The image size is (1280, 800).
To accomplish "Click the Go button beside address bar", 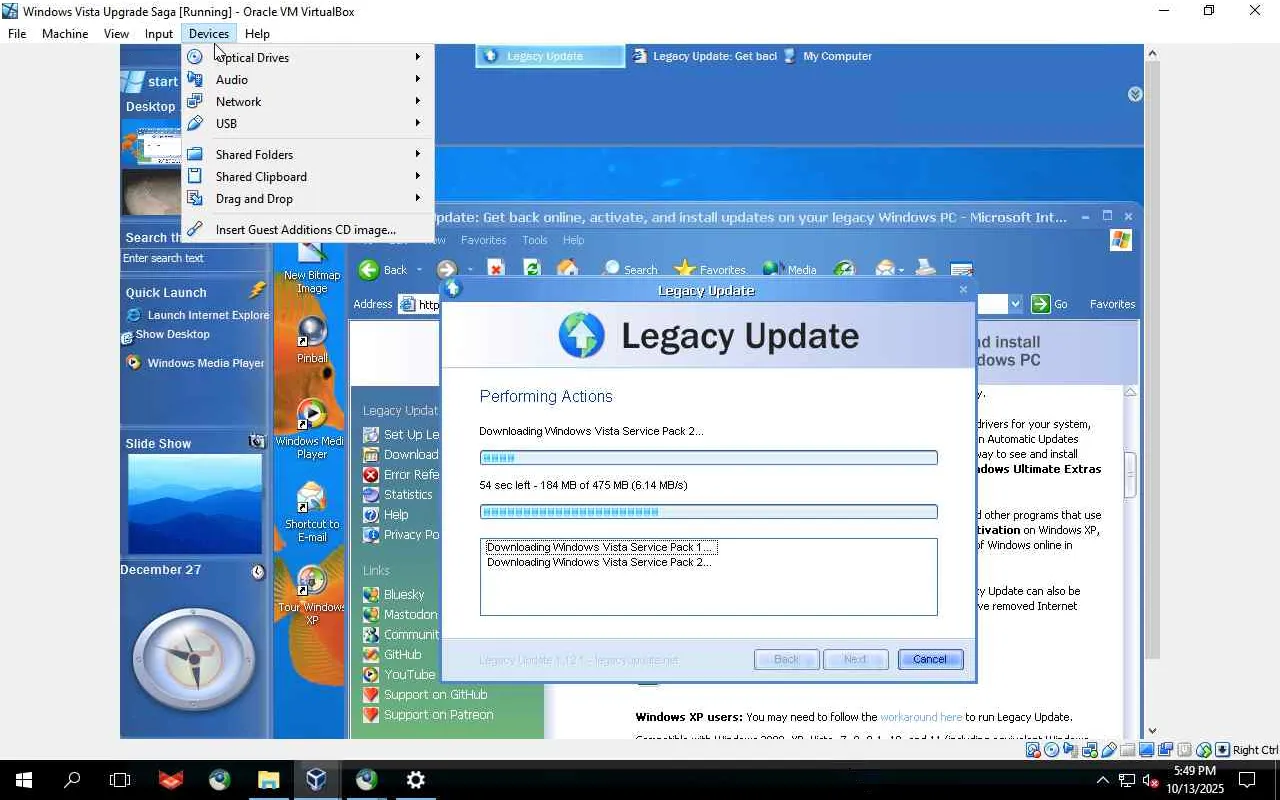I will coord(1049,304).
